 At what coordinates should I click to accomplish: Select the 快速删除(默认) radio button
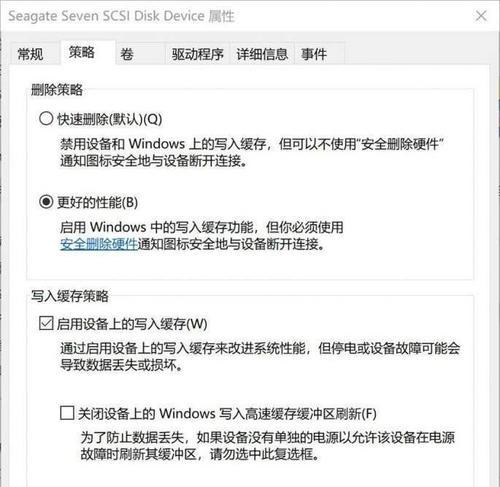point(46,118)
